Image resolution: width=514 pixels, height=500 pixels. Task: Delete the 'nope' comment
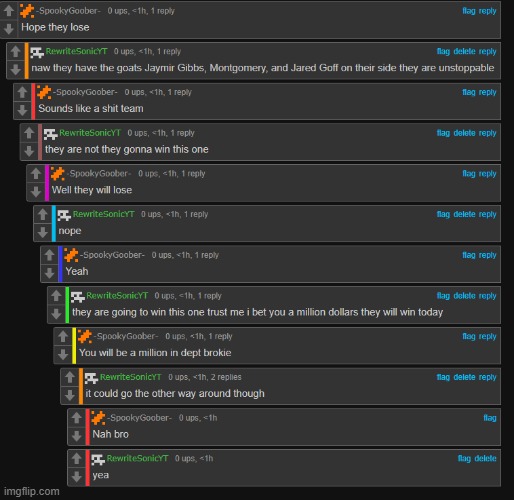click(464, 214)
